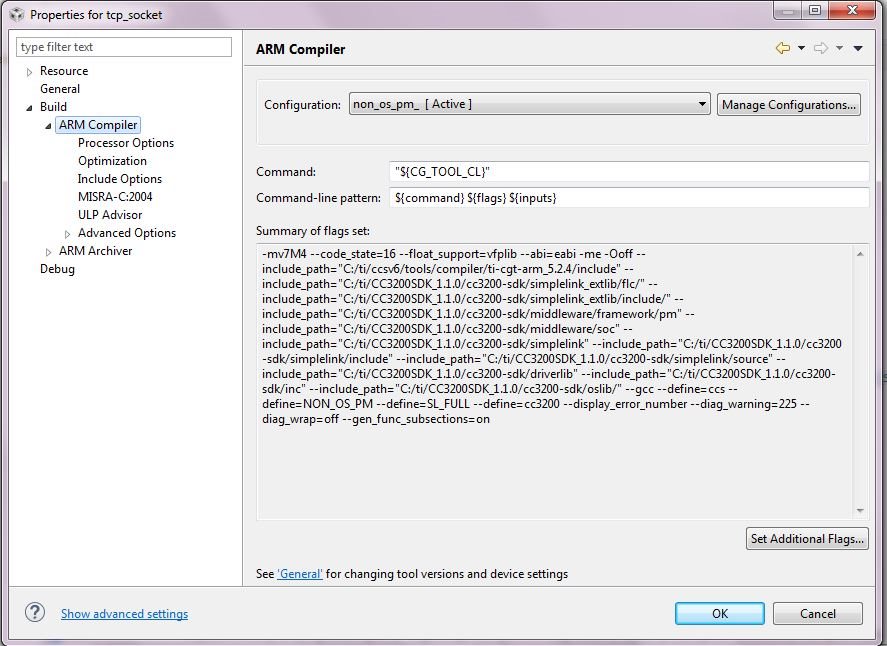
Task: Expand the Advanced Options node
Action: [x=67, y=234]
